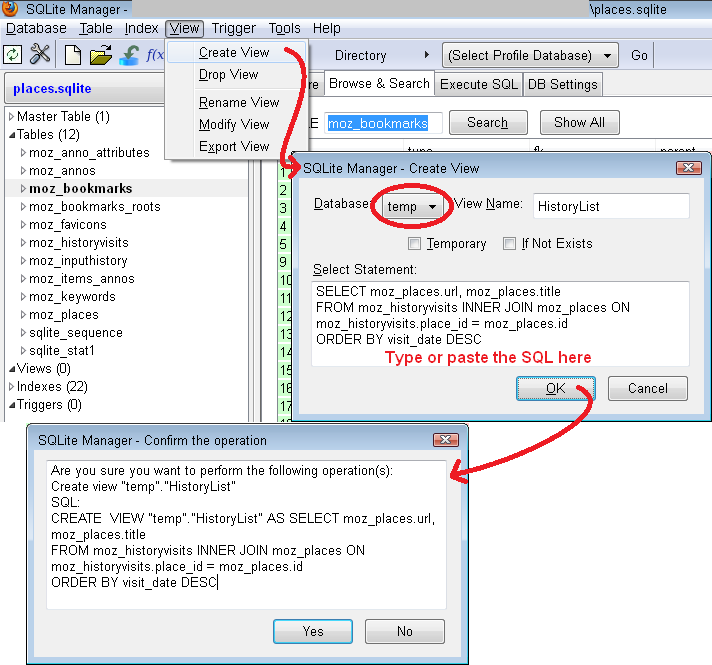
Task: Open the Directory submenu arrow
Action: point(426,55)
